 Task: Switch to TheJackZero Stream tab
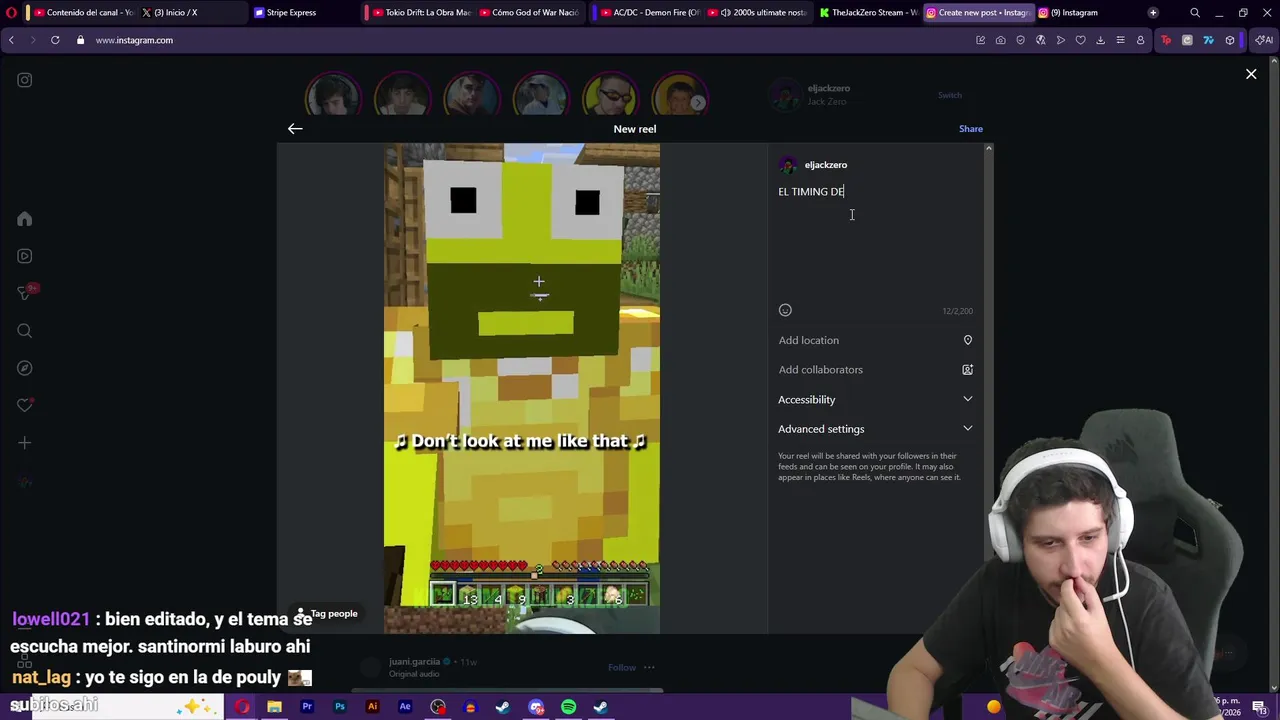pyautogui.click(x=868, y=13)
